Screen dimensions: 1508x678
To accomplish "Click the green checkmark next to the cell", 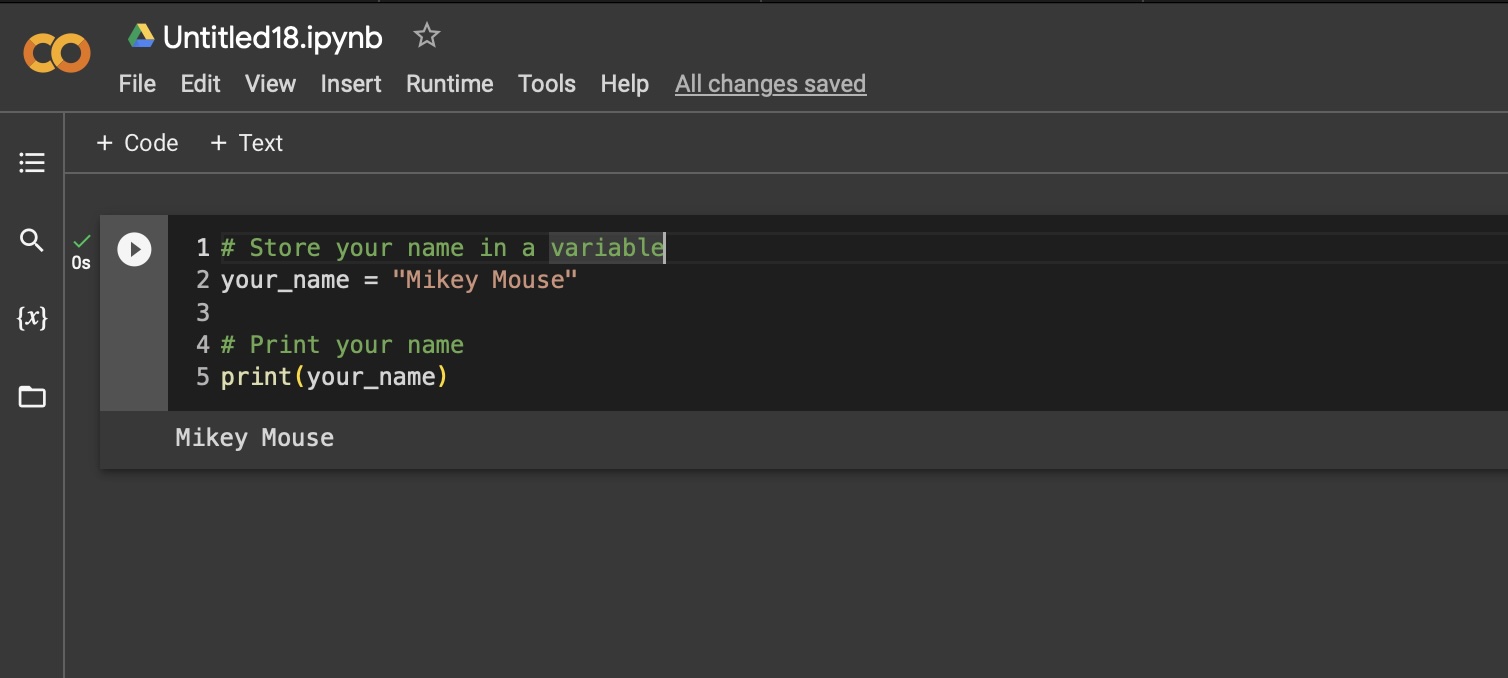I will [x=81, y=243].
